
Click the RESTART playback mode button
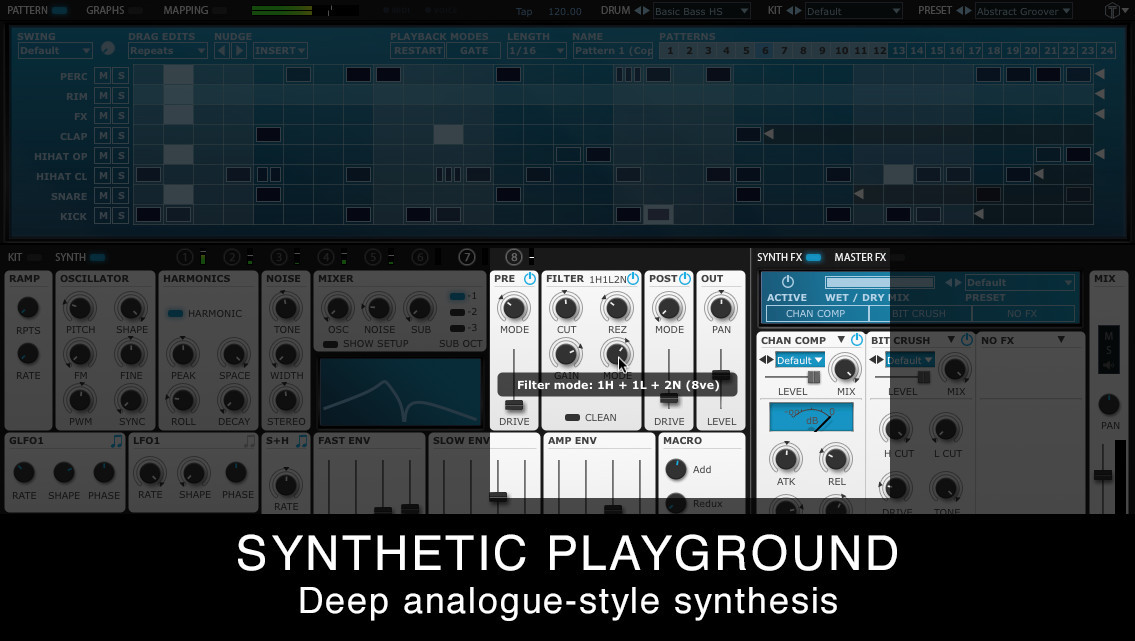418,51
